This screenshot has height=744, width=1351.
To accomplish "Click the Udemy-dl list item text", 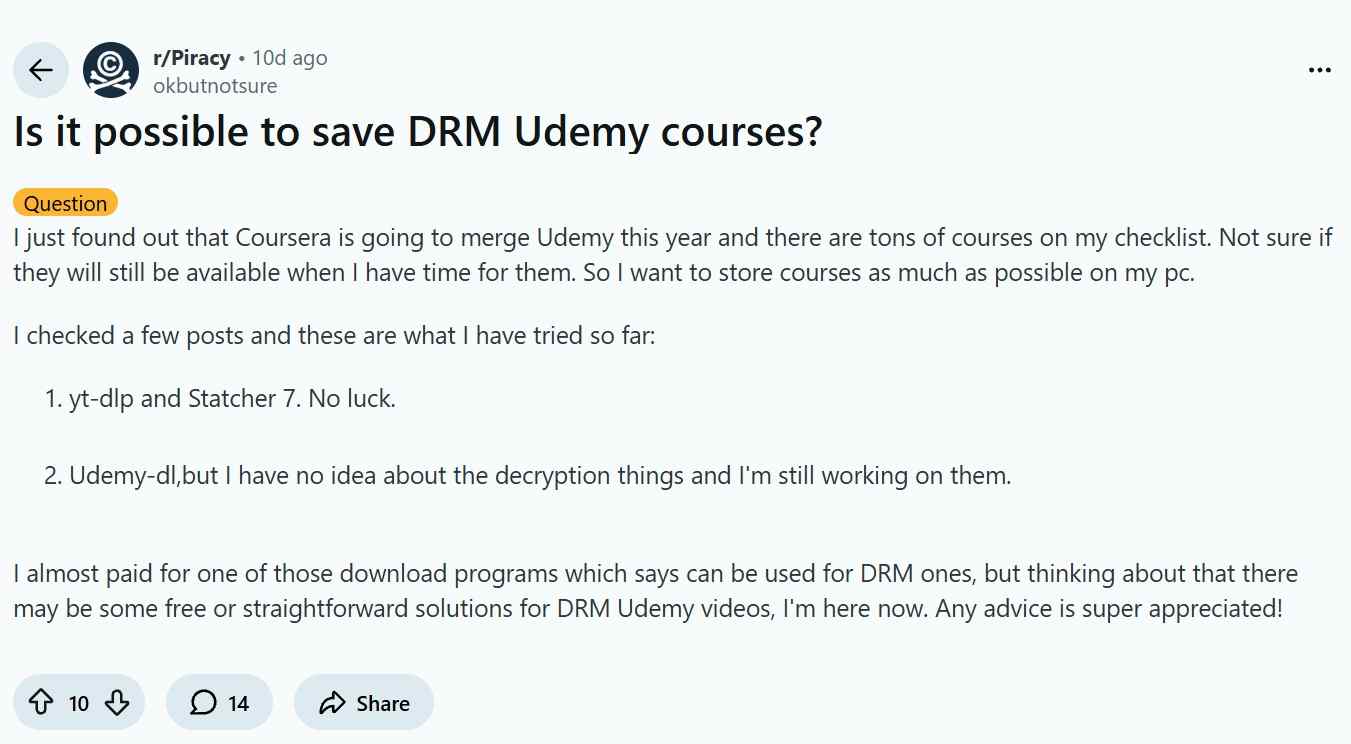I will pos(530,475).
